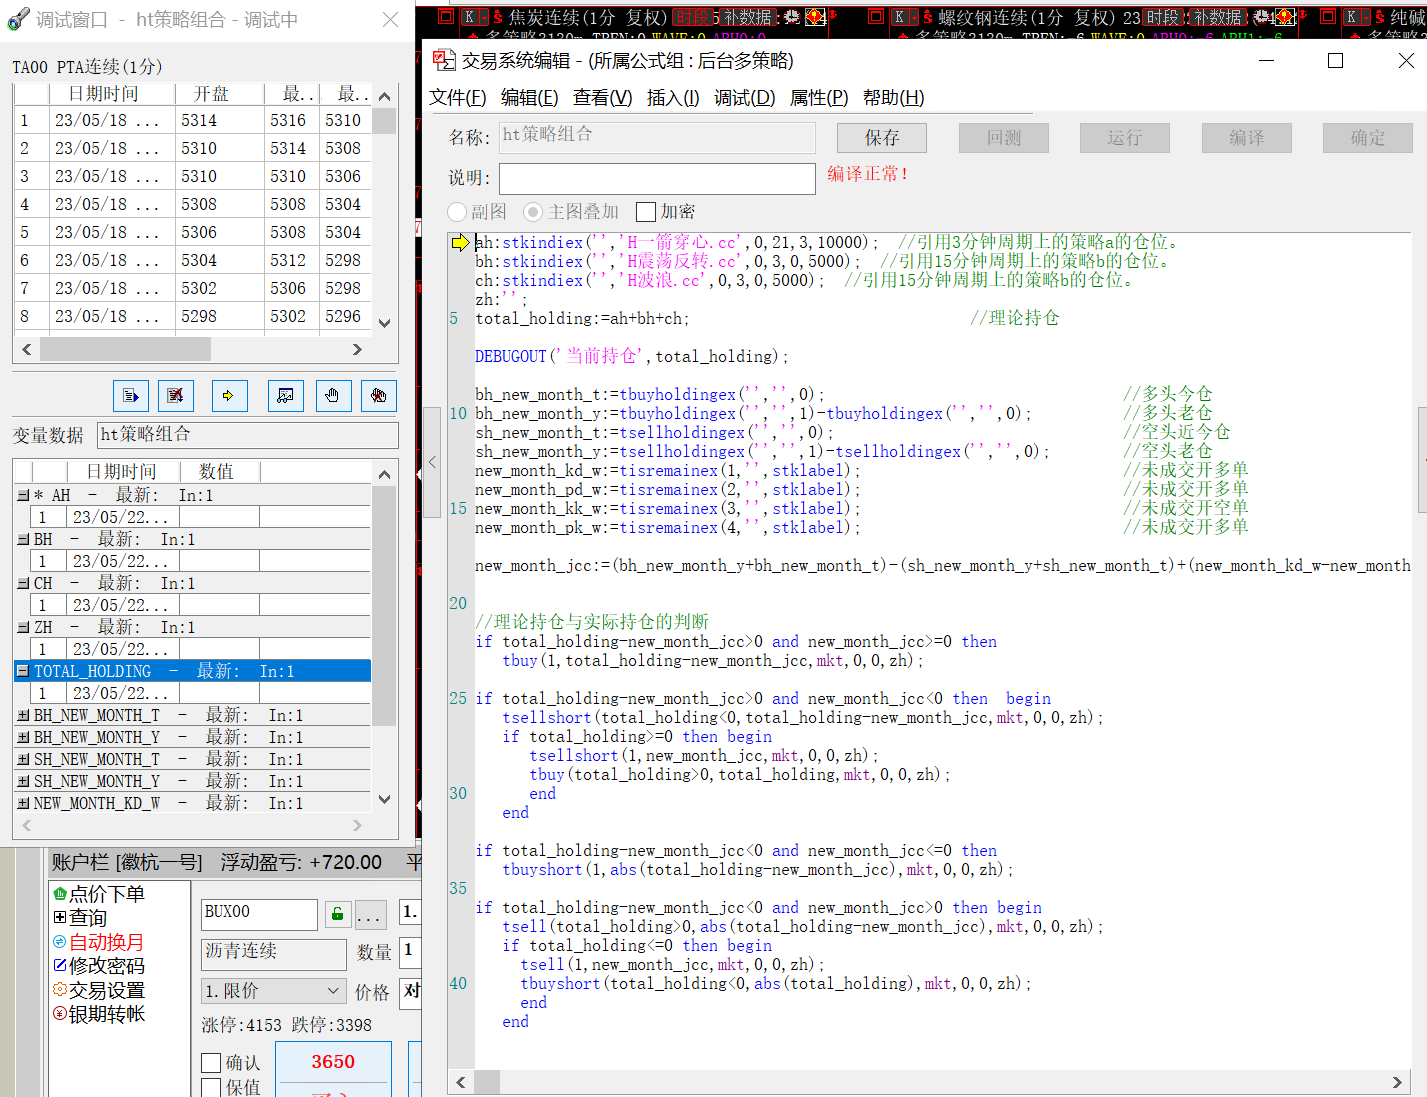This screenshot has height=1097, width=1427.
Task: Click the ... browse button beside BUX00
Action: 369,914
